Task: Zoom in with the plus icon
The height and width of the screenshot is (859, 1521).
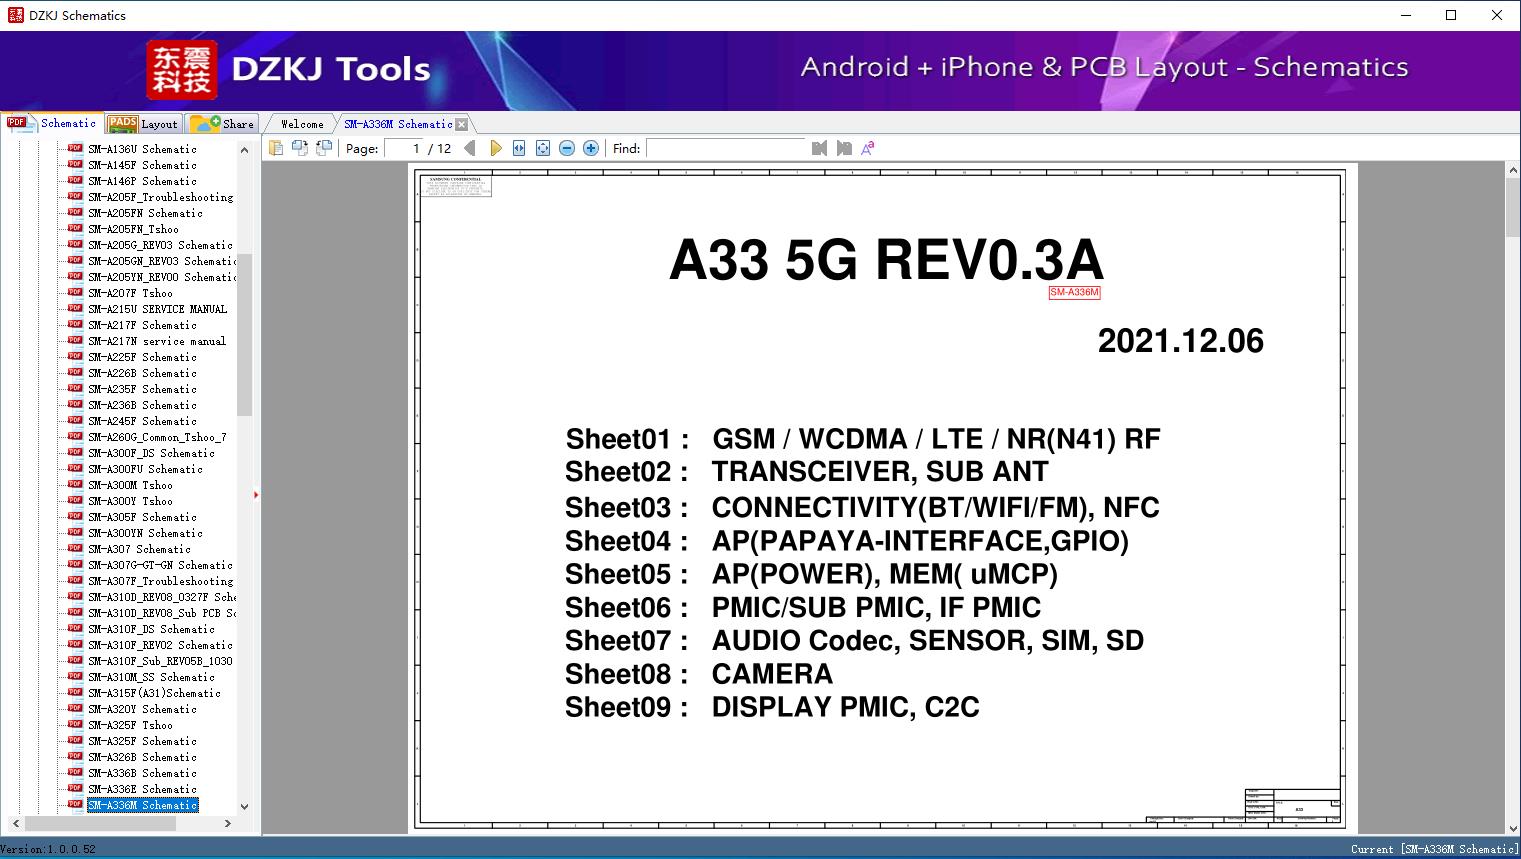Action: pyautogui.click(x=591, y=148)
